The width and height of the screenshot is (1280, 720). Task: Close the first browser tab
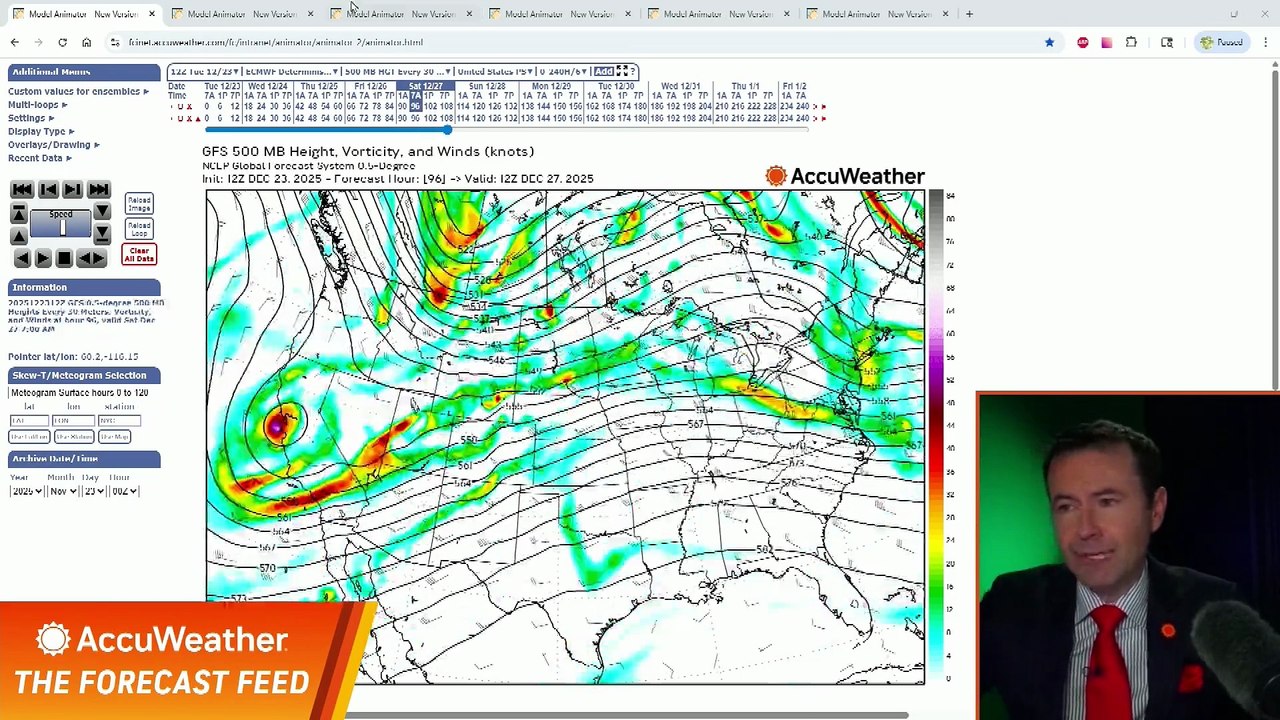click(151, 14)
